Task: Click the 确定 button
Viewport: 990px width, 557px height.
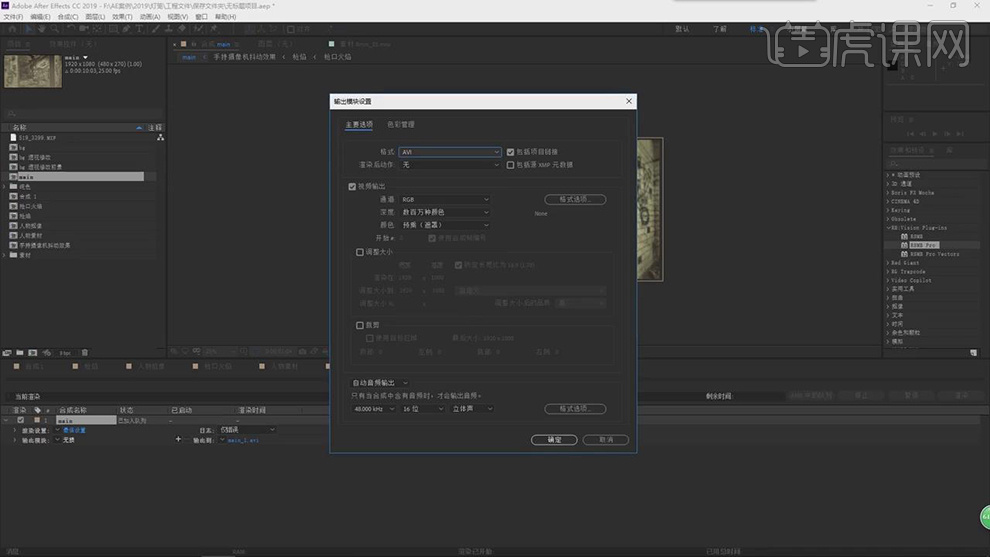Action: coord(553,439)
